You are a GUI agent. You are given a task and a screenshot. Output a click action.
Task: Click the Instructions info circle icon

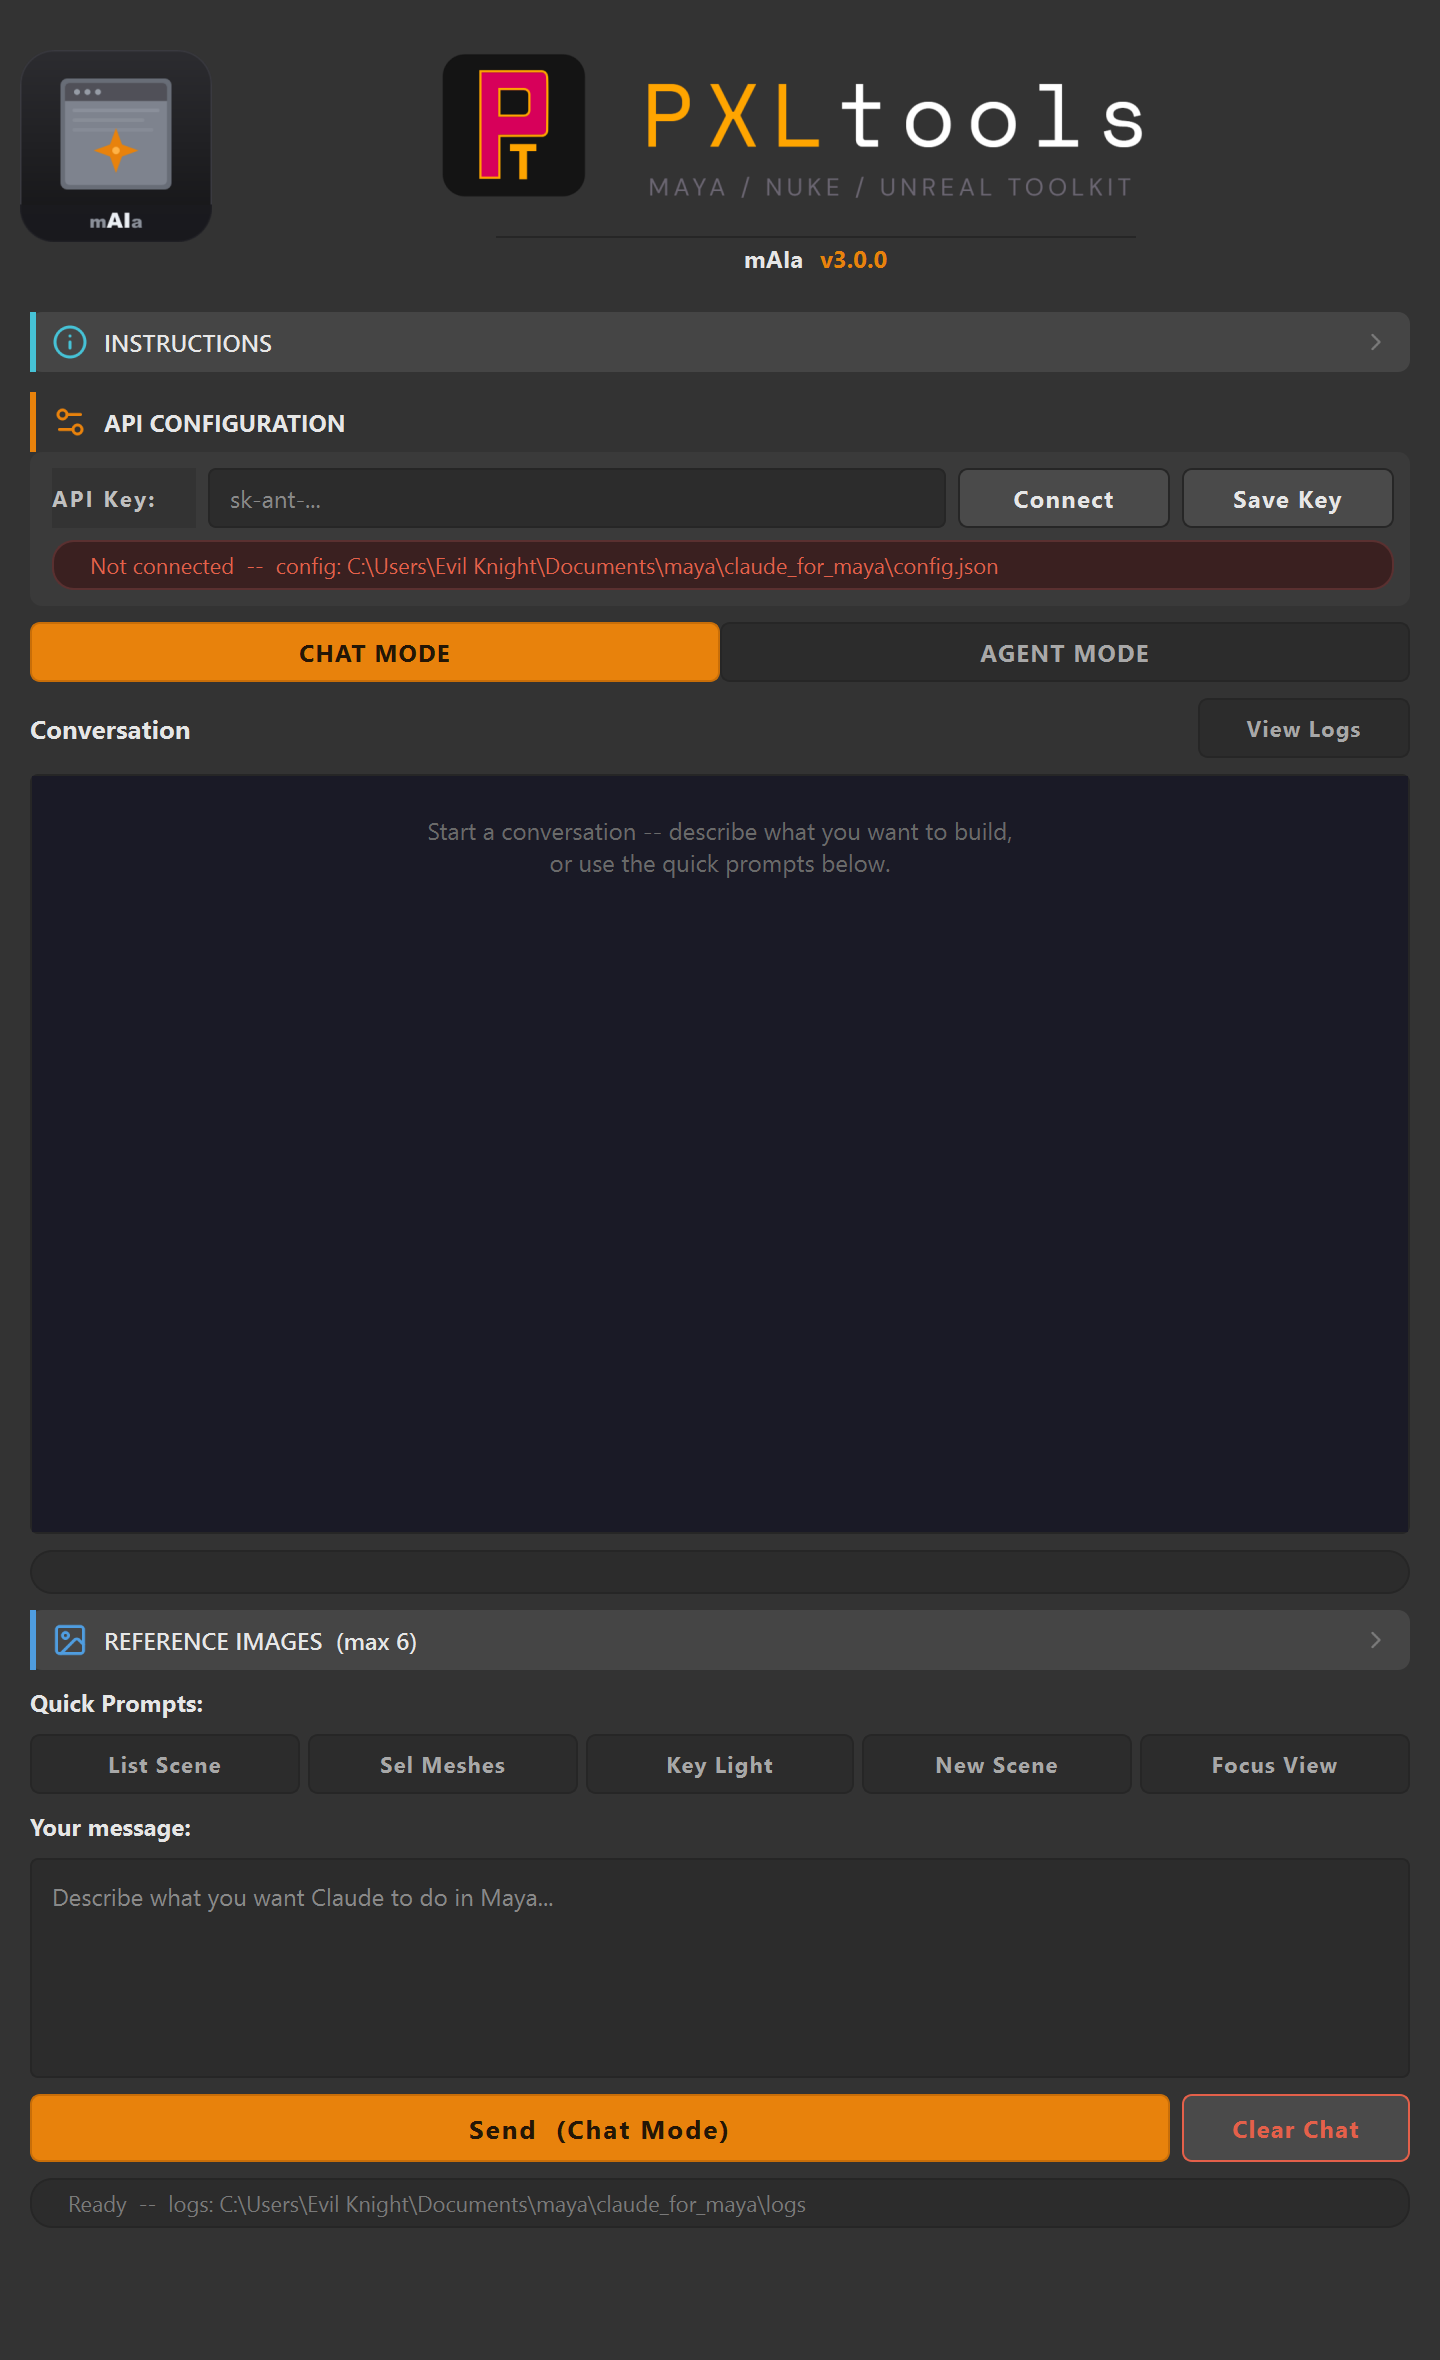70,342
